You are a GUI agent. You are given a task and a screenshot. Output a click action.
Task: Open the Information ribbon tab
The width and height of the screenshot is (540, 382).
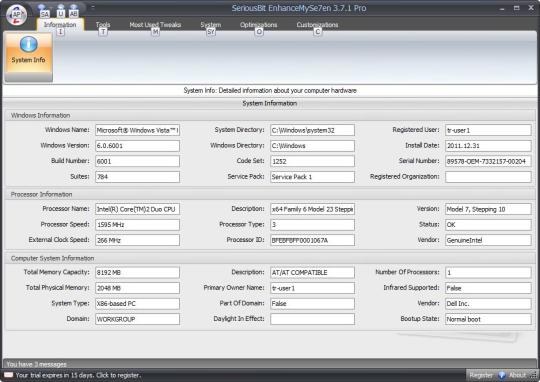(60, 24)
